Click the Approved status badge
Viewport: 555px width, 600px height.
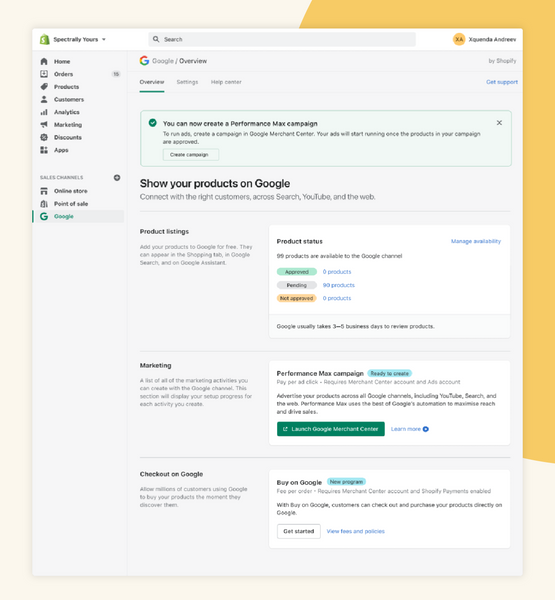point(297,272)
